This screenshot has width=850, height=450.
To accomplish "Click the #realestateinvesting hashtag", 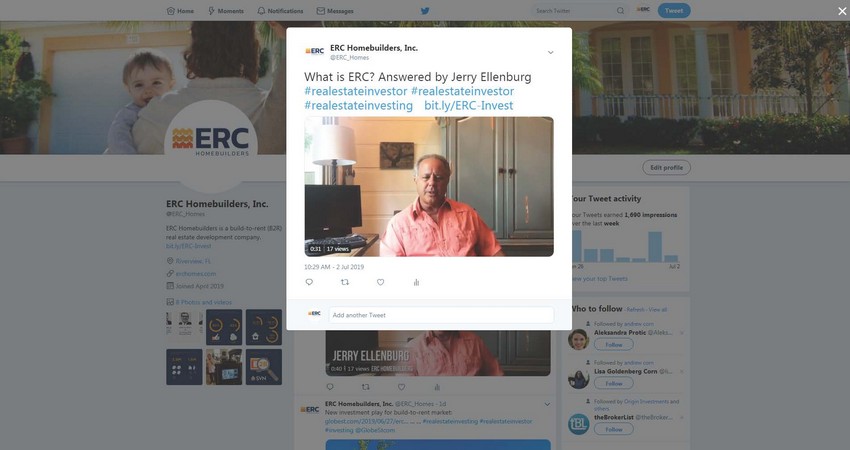I will tap(358, 106).
